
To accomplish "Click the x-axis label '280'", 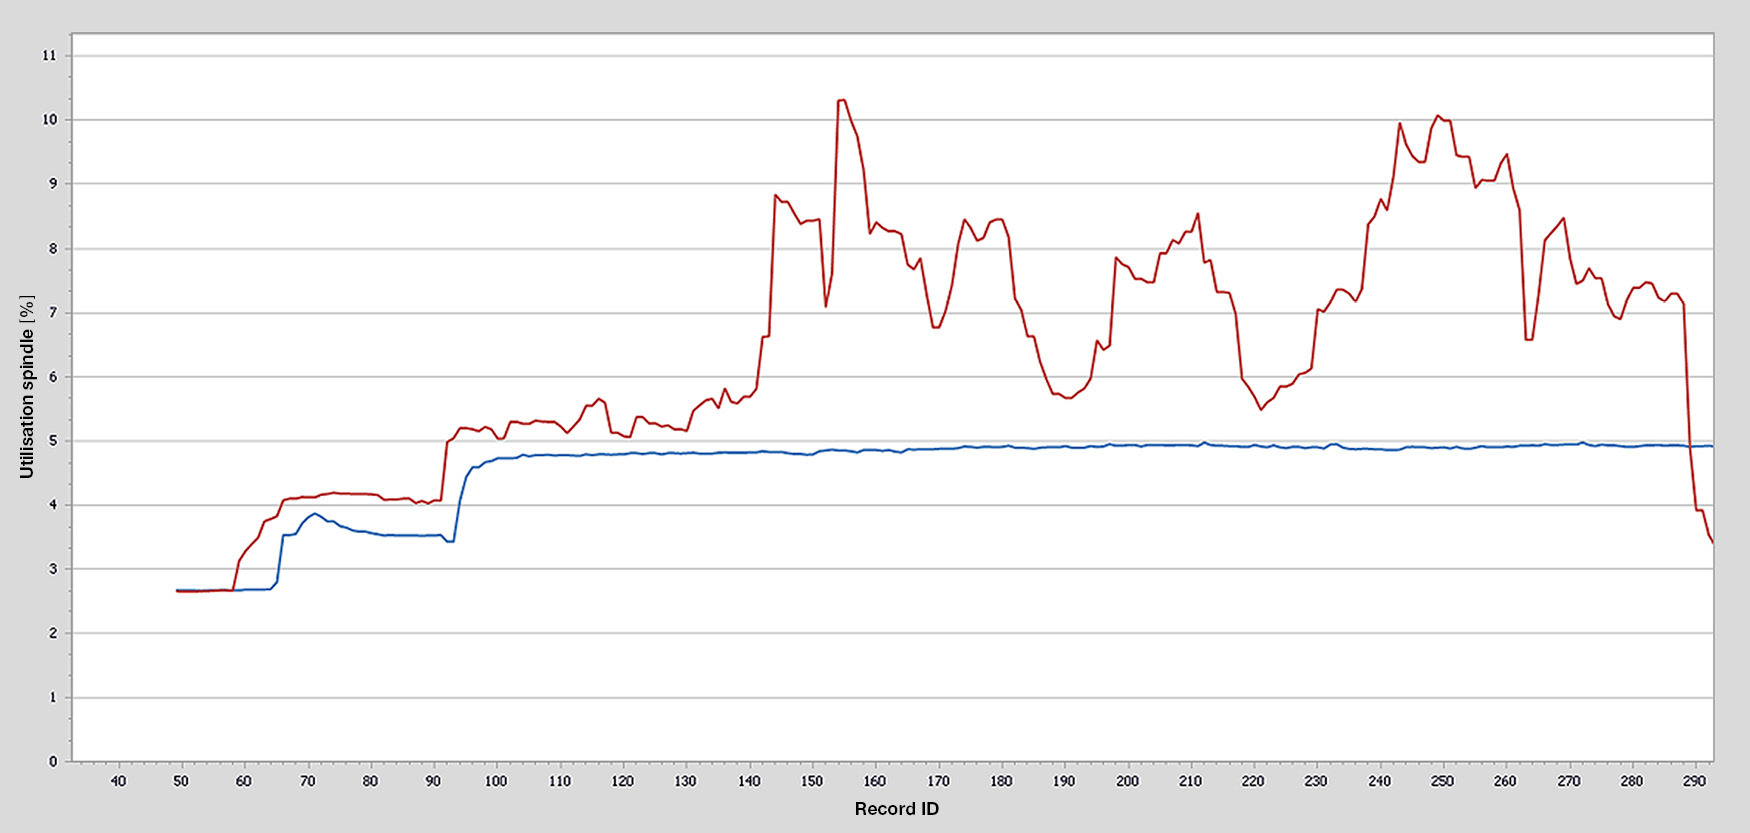I will [1631, 781].
